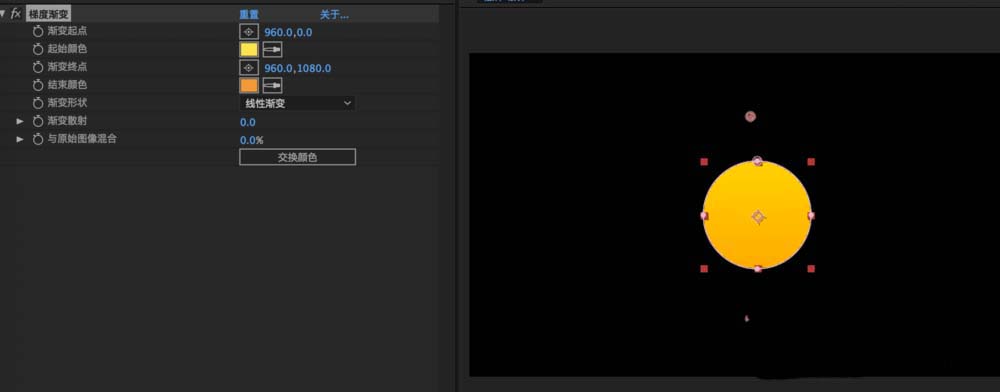Select the circle's left edge vertex
Screen dimensions: 1000x392
[704, 215]
